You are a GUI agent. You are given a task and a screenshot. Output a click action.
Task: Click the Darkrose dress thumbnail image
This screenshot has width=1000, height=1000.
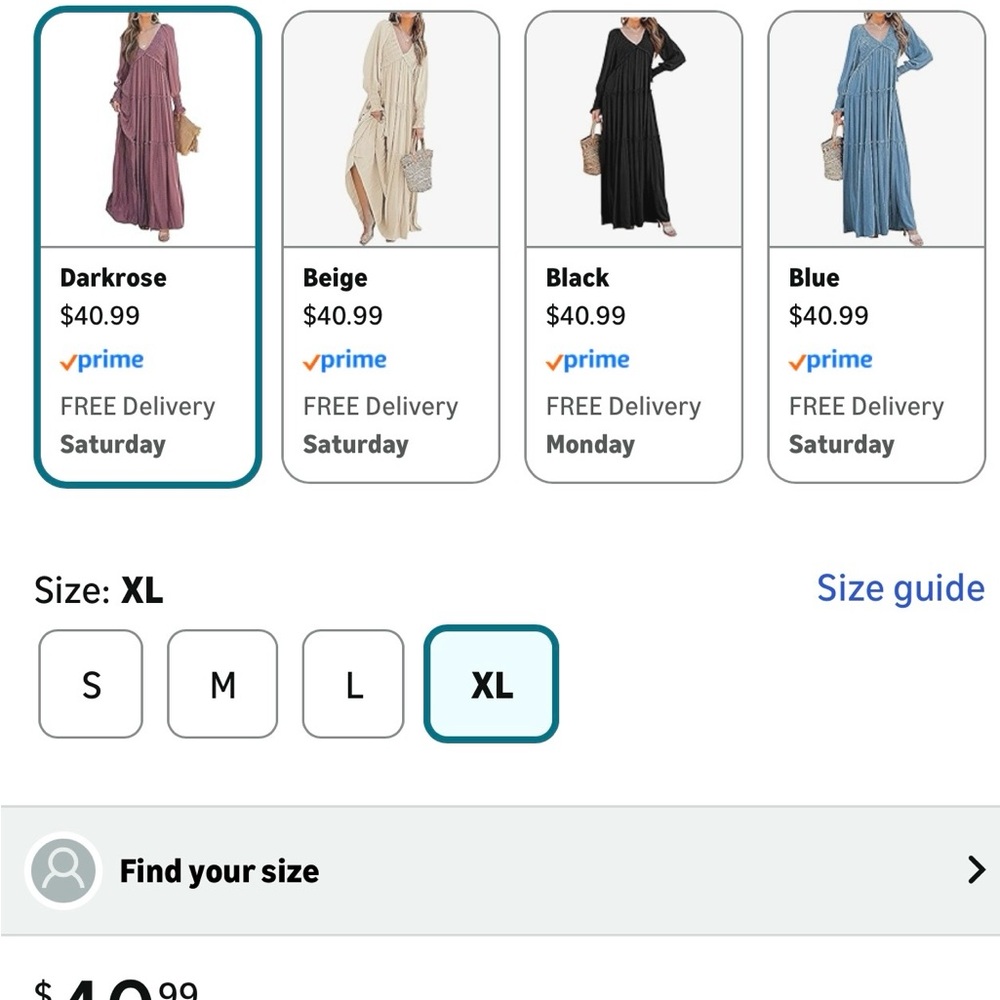148,129
